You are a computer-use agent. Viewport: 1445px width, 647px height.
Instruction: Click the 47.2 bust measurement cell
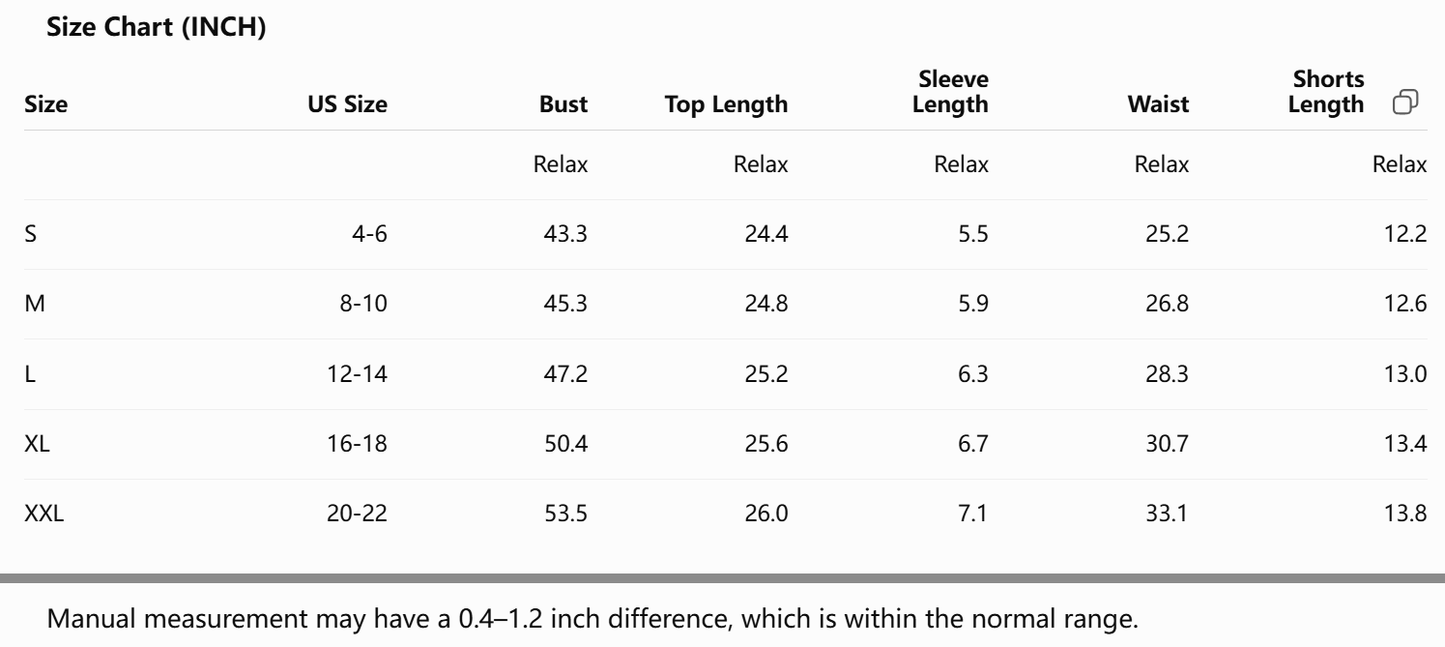[x=566, y=374]
